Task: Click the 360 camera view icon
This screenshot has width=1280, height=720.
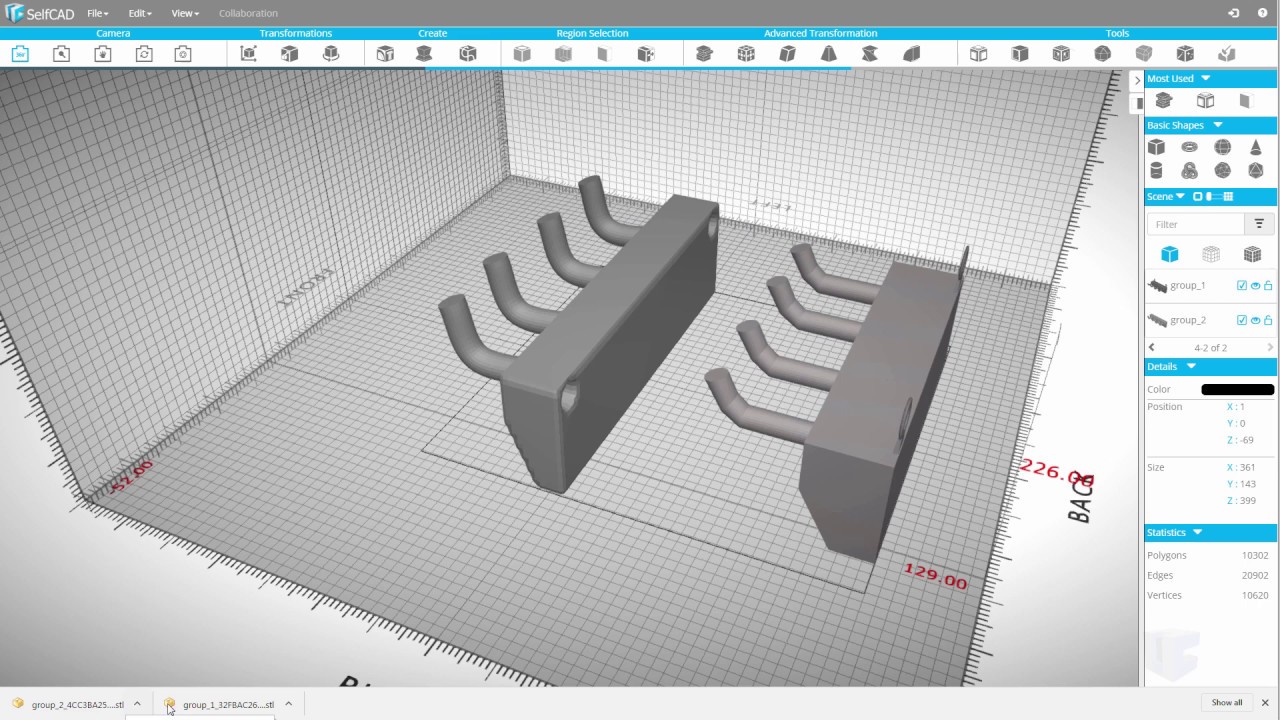Action: pyautogui.click(x=20, y=54)
